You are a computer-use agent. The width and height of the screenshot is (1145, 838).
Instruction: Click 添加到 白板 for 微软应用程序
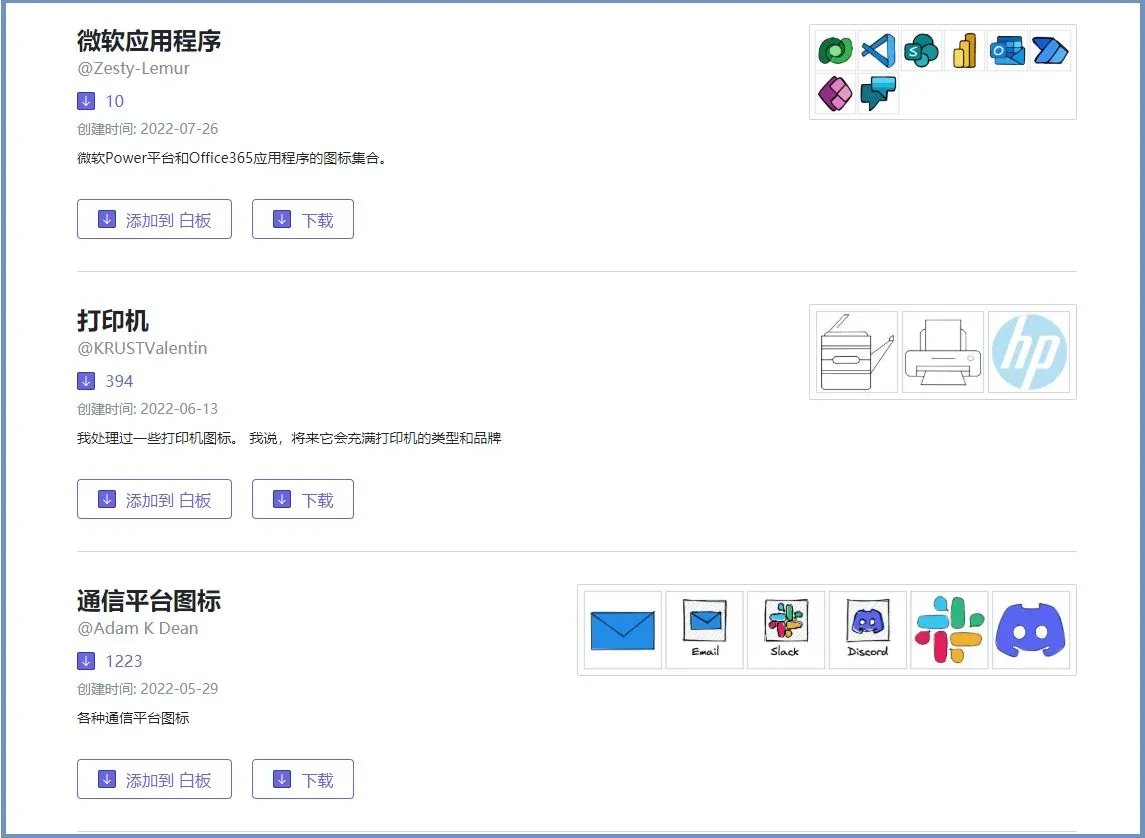click(154, 219)
